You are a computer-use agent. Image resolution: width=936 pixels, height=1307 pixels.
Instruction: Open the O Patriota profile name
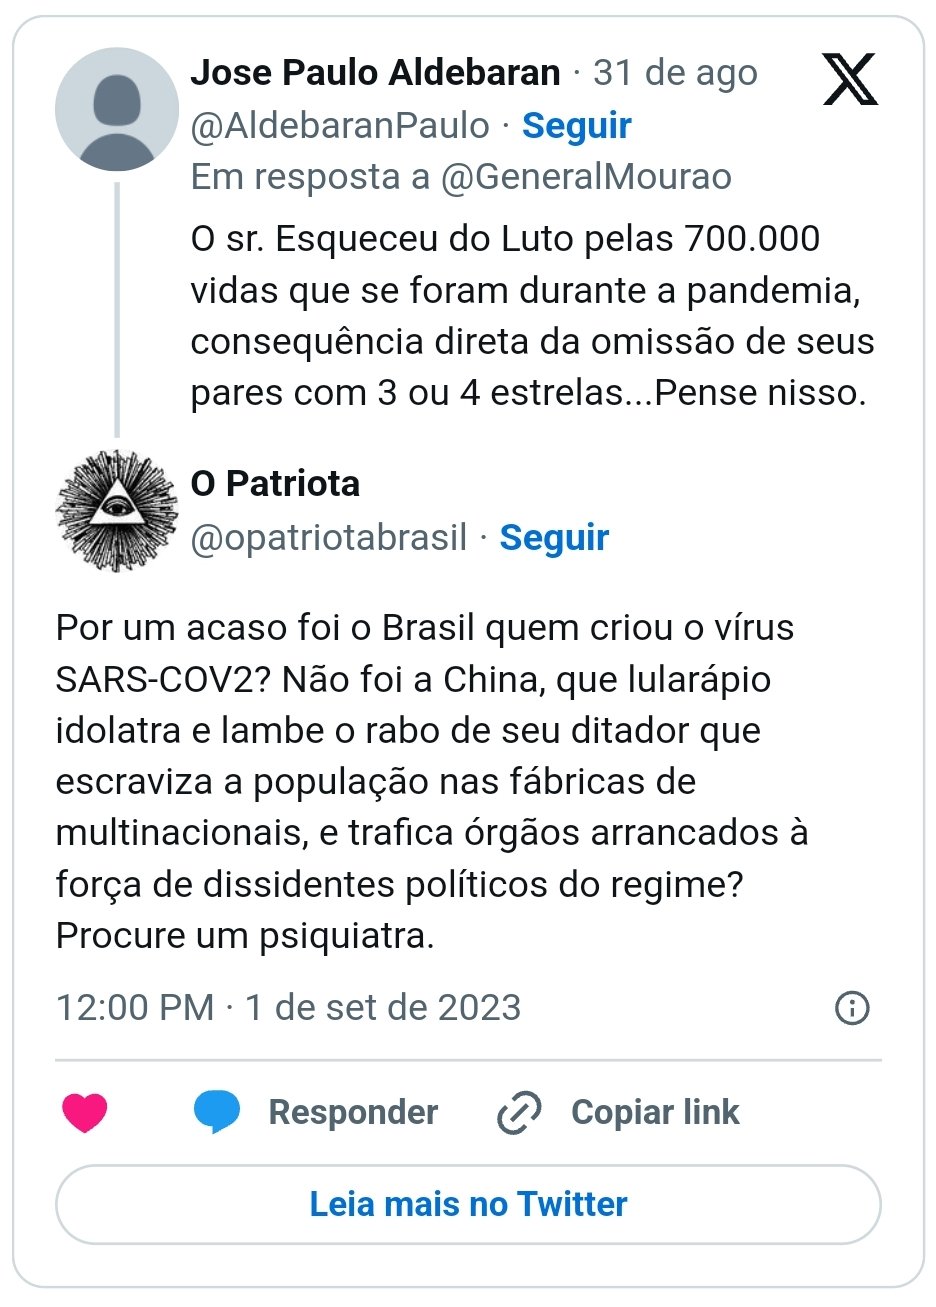point(275,484)
